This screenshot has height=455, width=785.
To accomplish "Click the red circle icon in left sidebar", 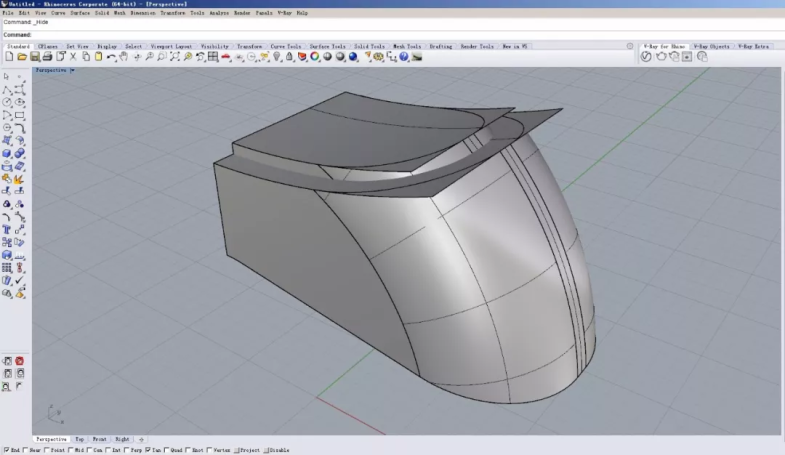I will [19, 361].
